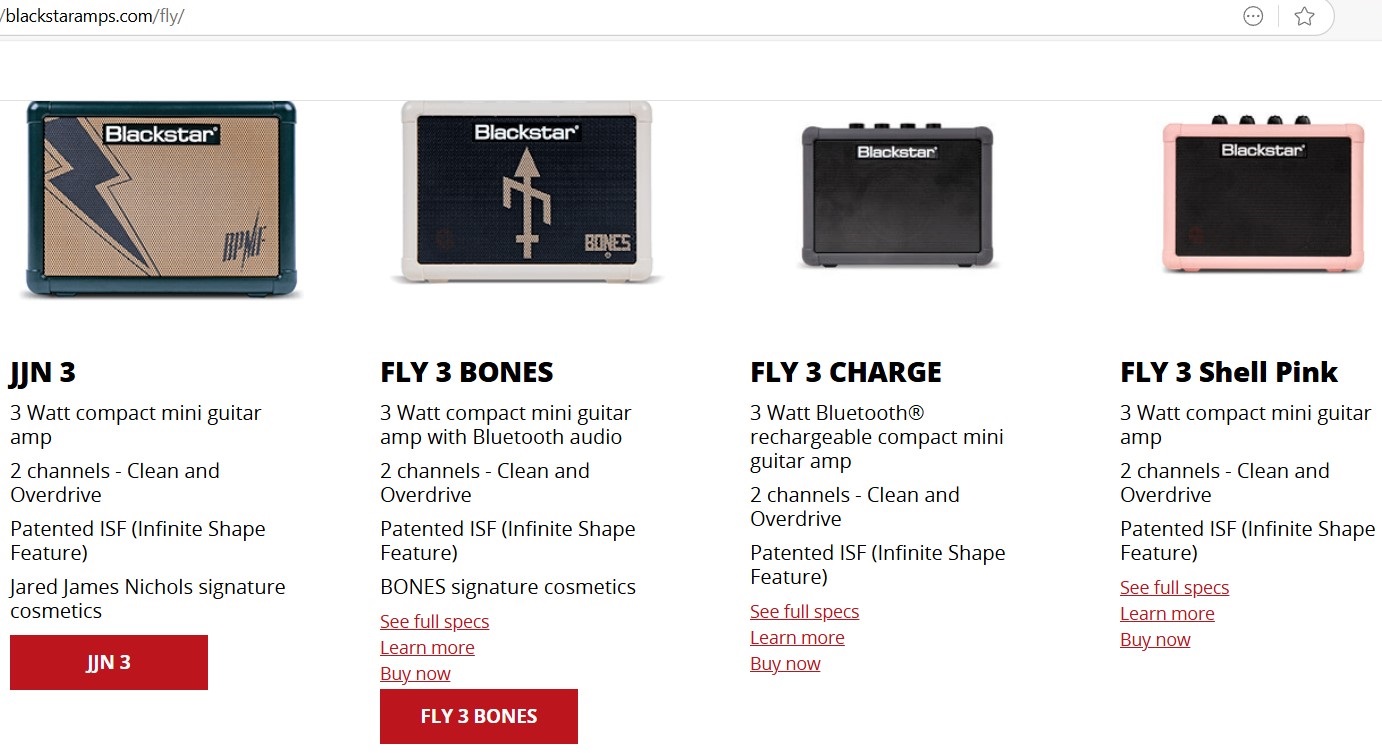
Task: Open the page actions ellipsis icon
Action: coord(1252,16)
